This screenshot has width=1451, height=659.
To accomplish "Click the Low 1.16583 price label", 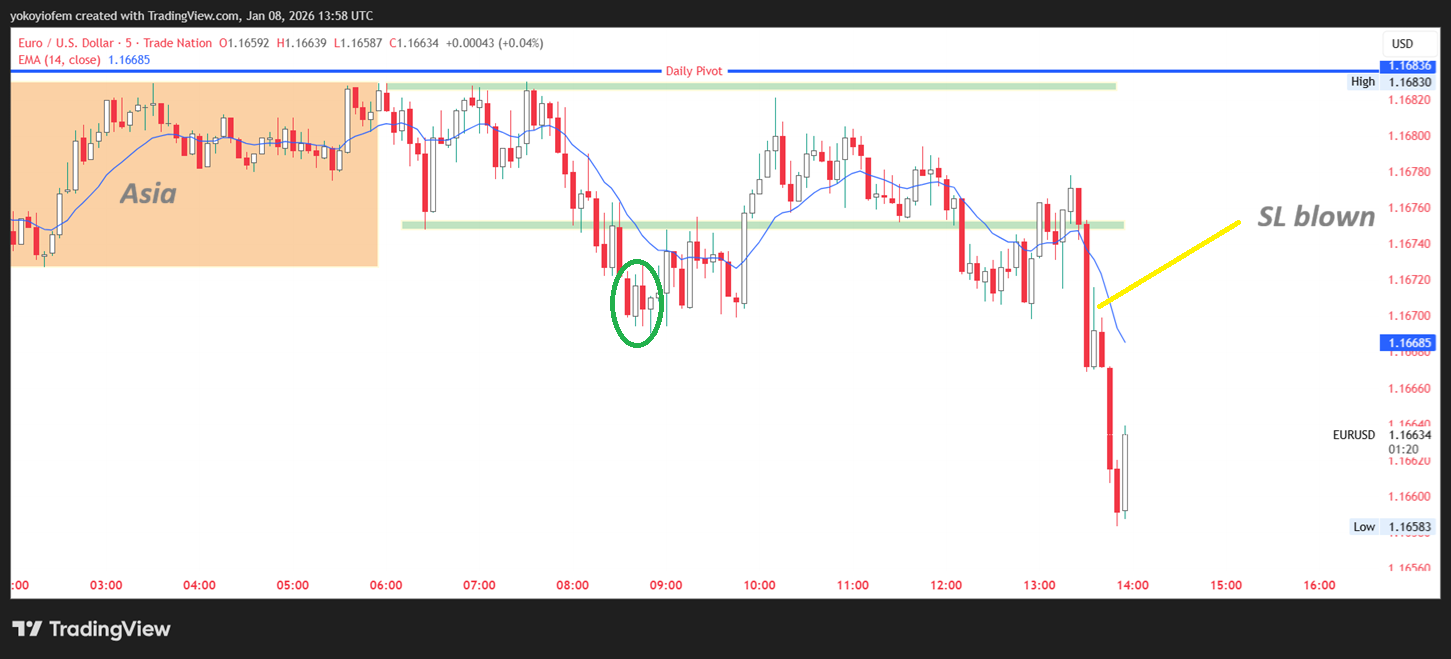I will pyautogui.click(x=1391, y=527).
